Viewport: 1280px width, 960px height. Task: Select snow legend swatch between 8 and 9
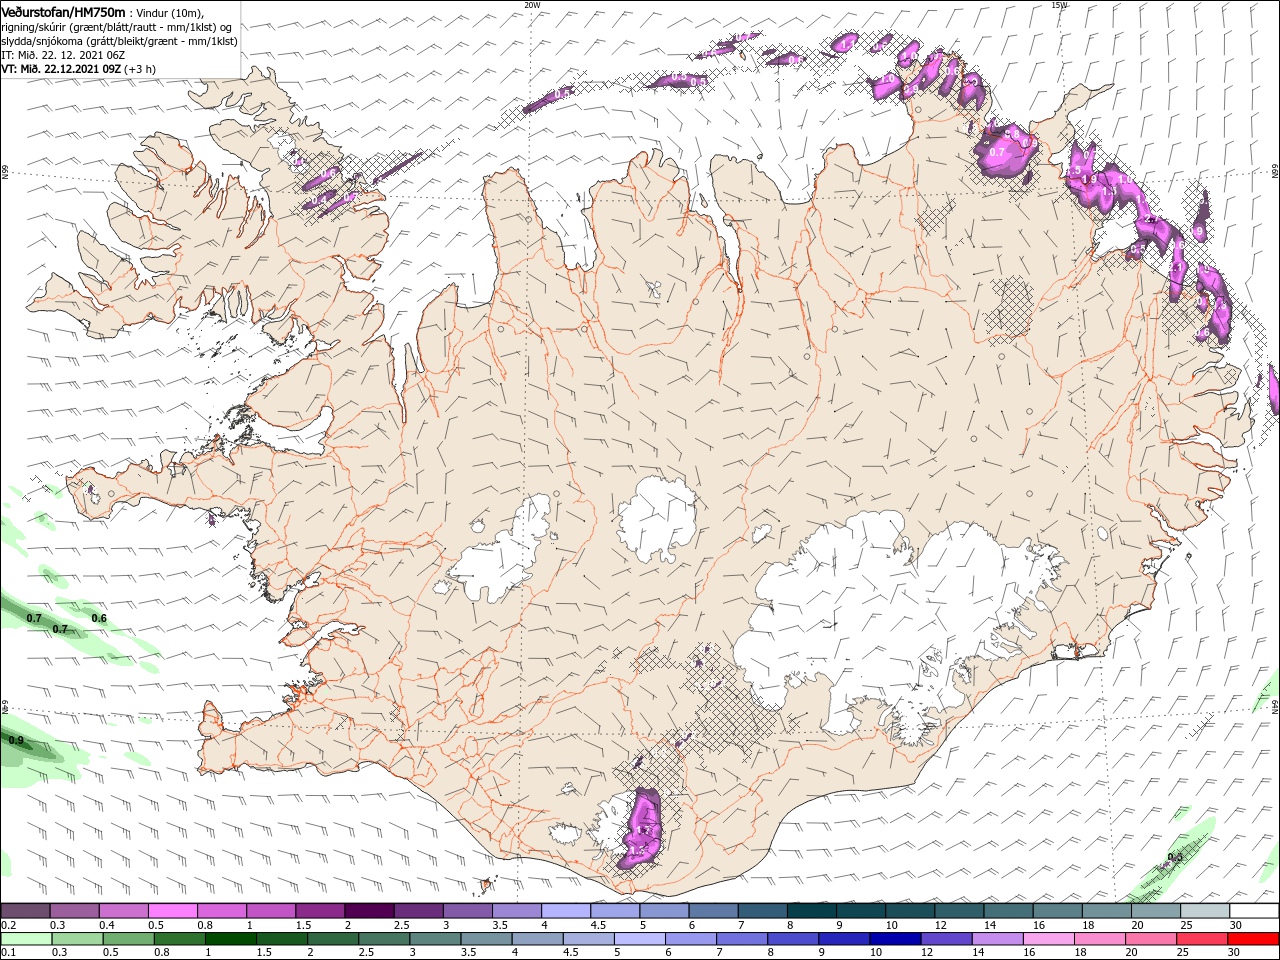812,910
